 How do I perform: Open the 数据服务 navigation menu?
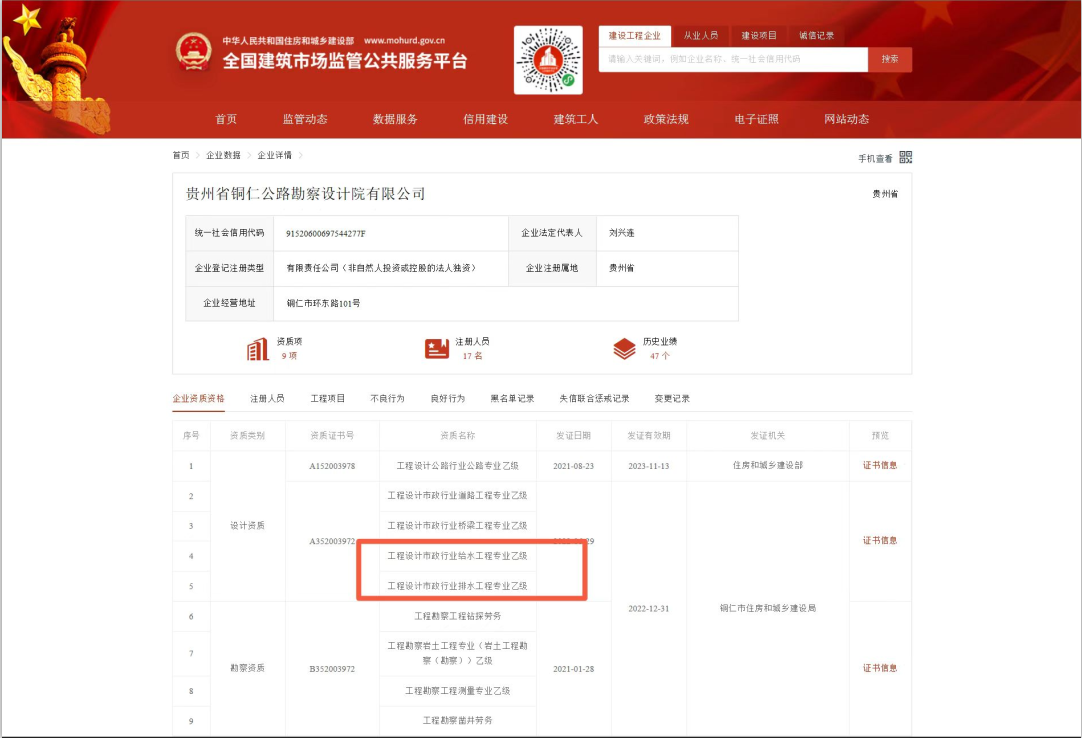coord(395,119)
